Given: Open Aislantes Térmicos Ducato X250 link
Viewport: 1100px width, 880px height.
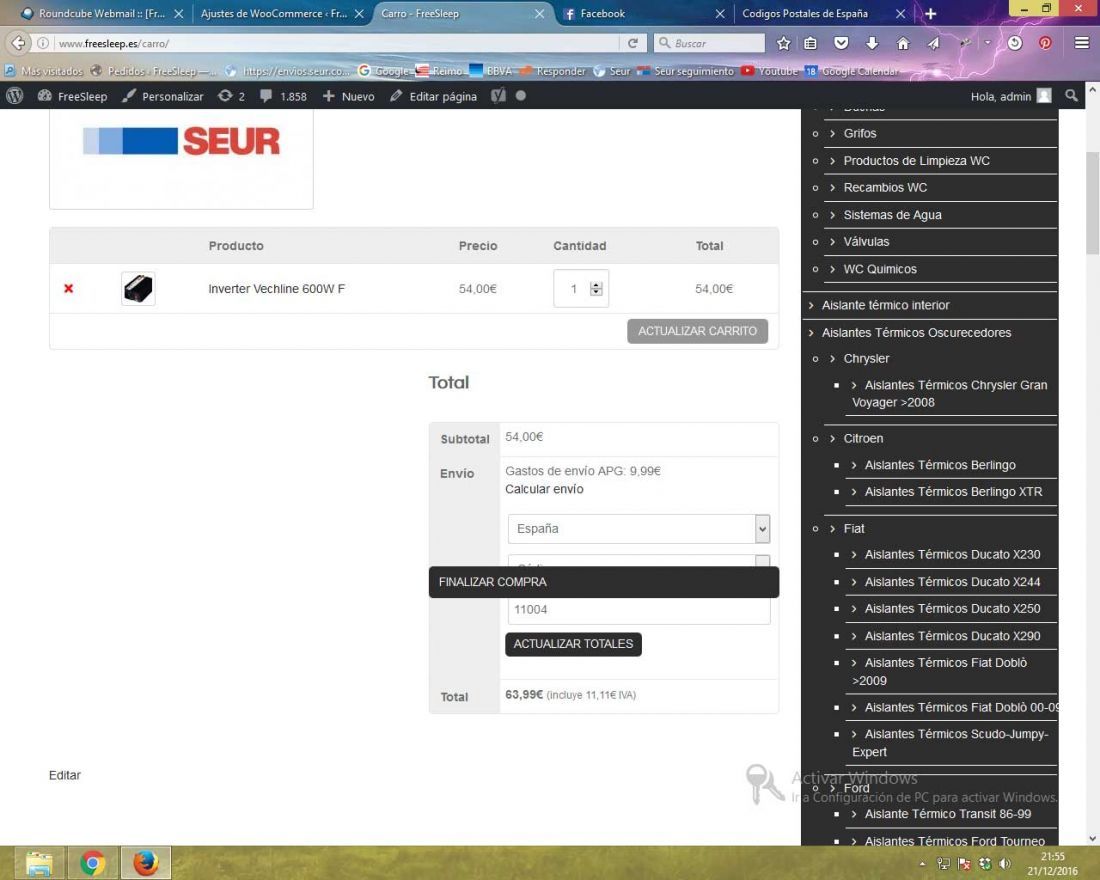Looking at the screenshot, I should tap(952, 608).
